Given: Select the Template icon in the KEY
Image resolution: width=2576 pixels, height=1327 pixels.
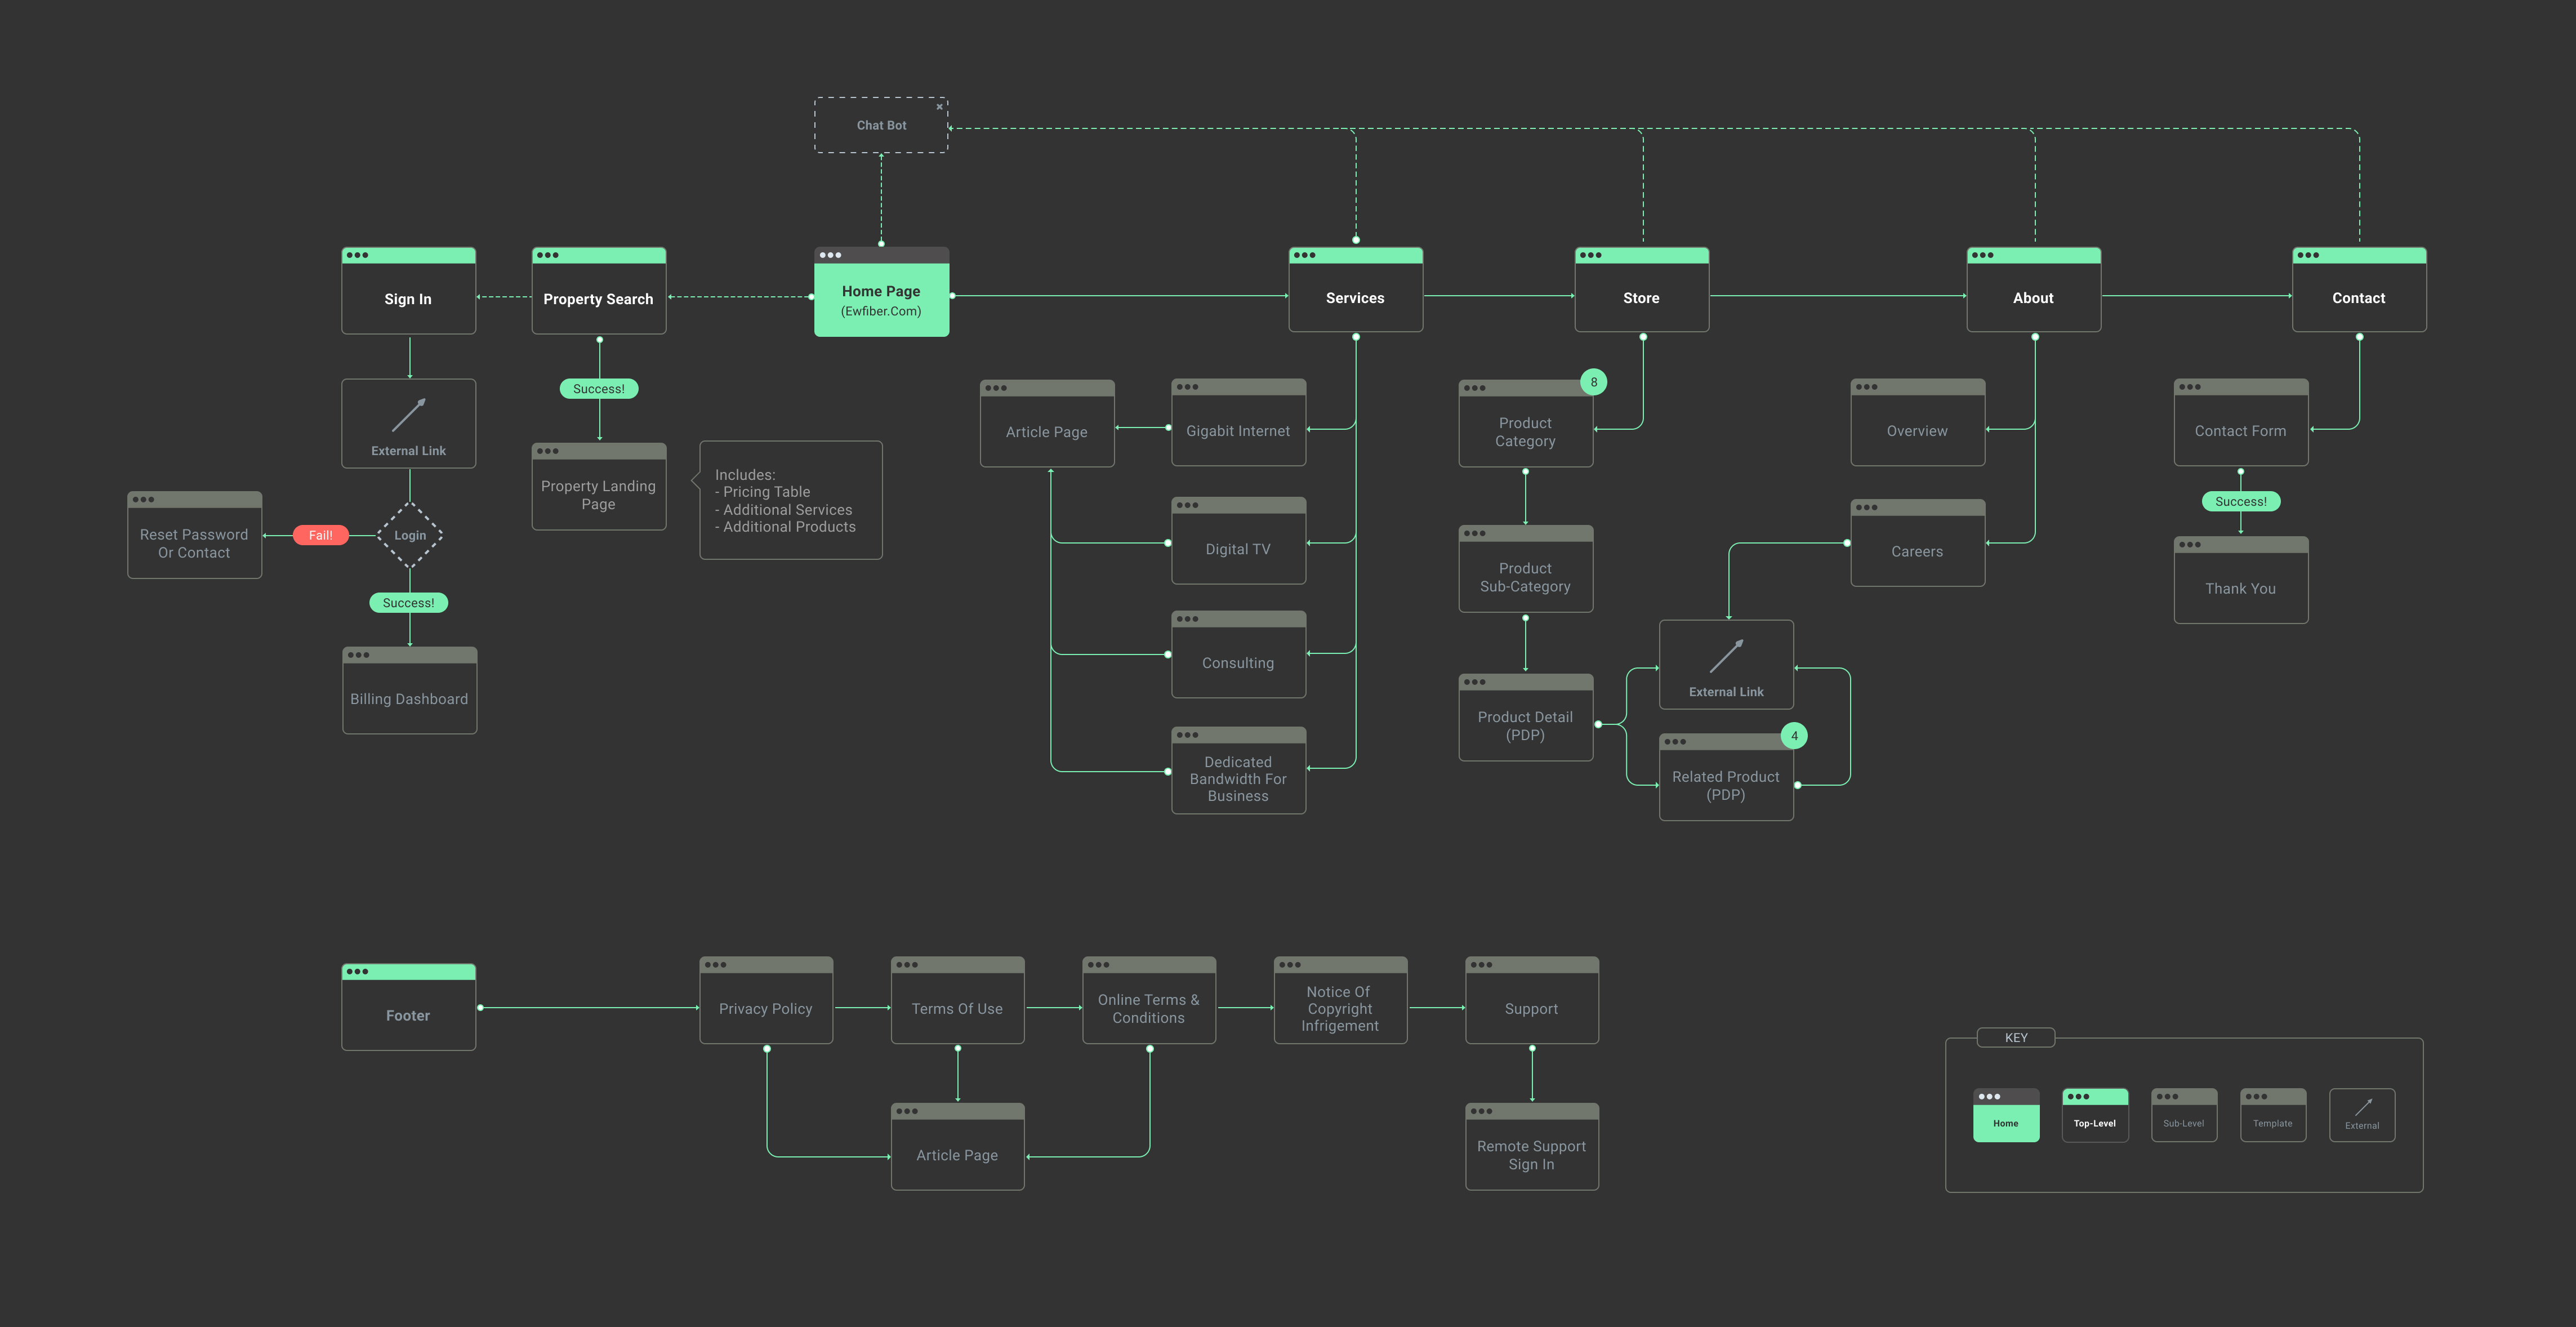Looking at the screenshot, I should click(x=2273, y=1114).
